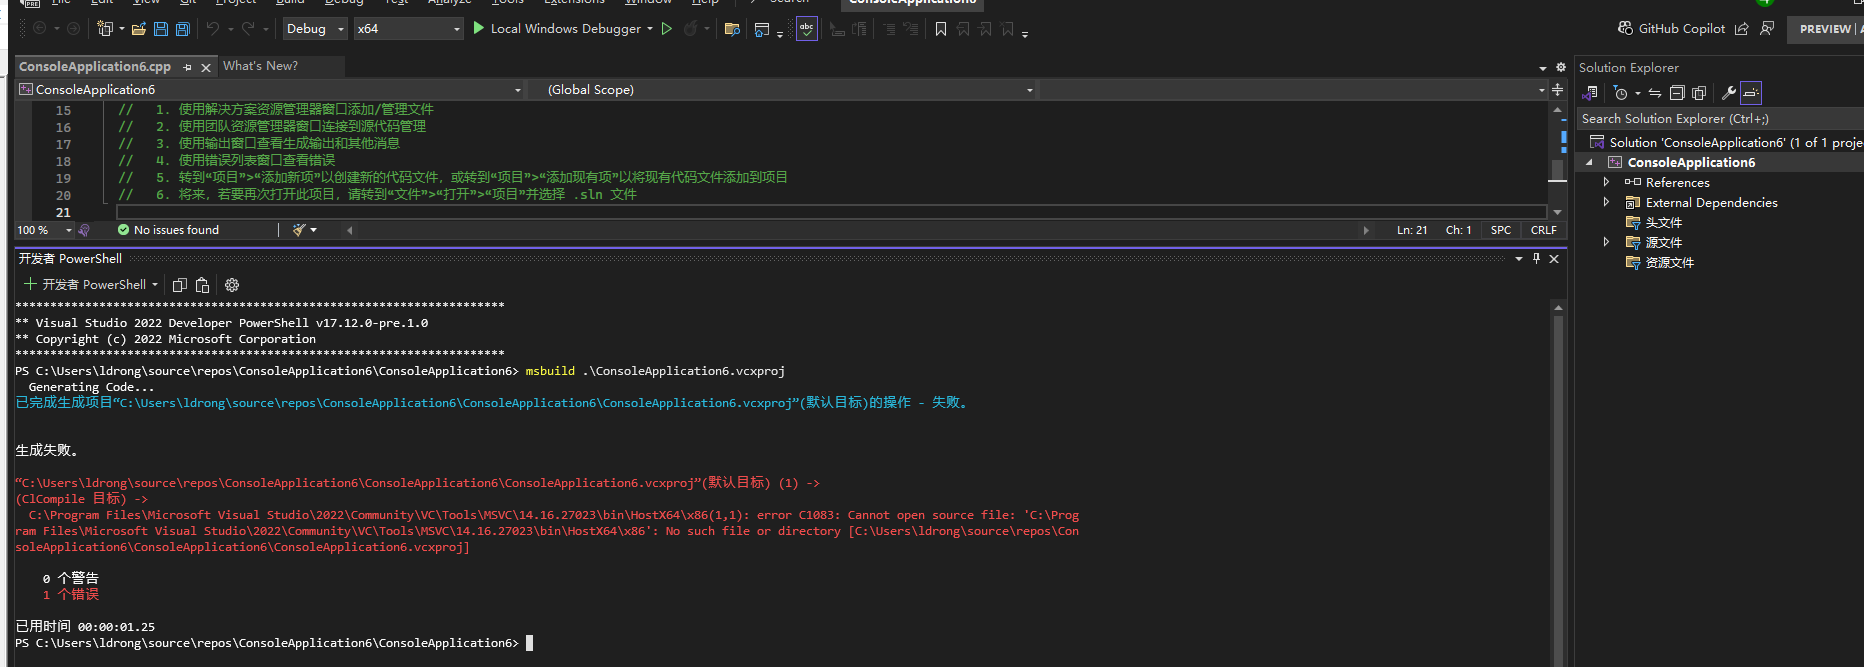
Task: Switch to Solution Explorer views icon
Action: click(1590, 93)
